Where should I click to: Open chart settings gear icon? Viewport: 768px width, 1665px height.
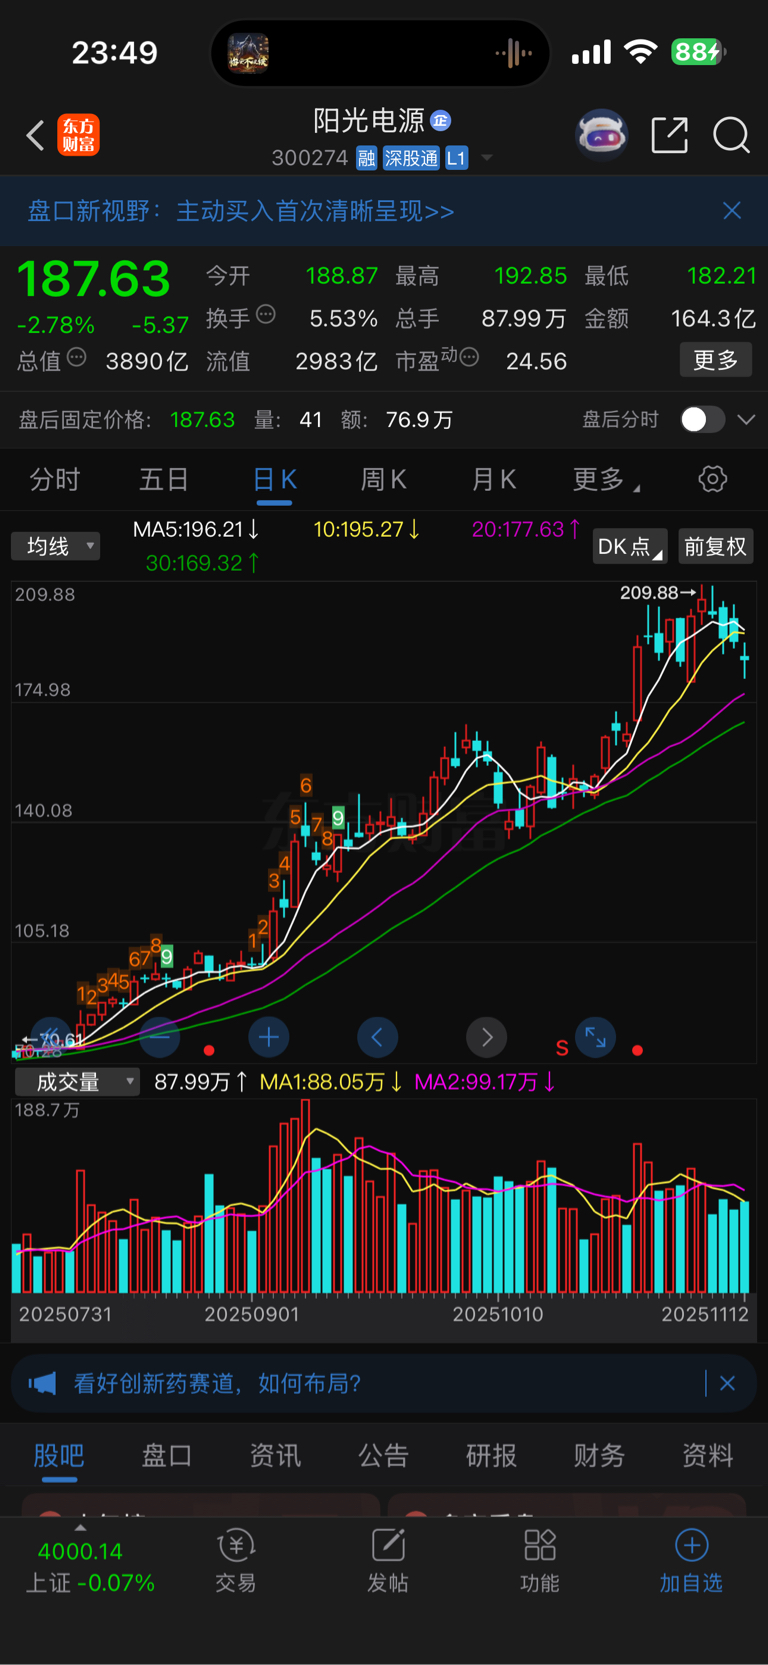[x=712, y=479]
